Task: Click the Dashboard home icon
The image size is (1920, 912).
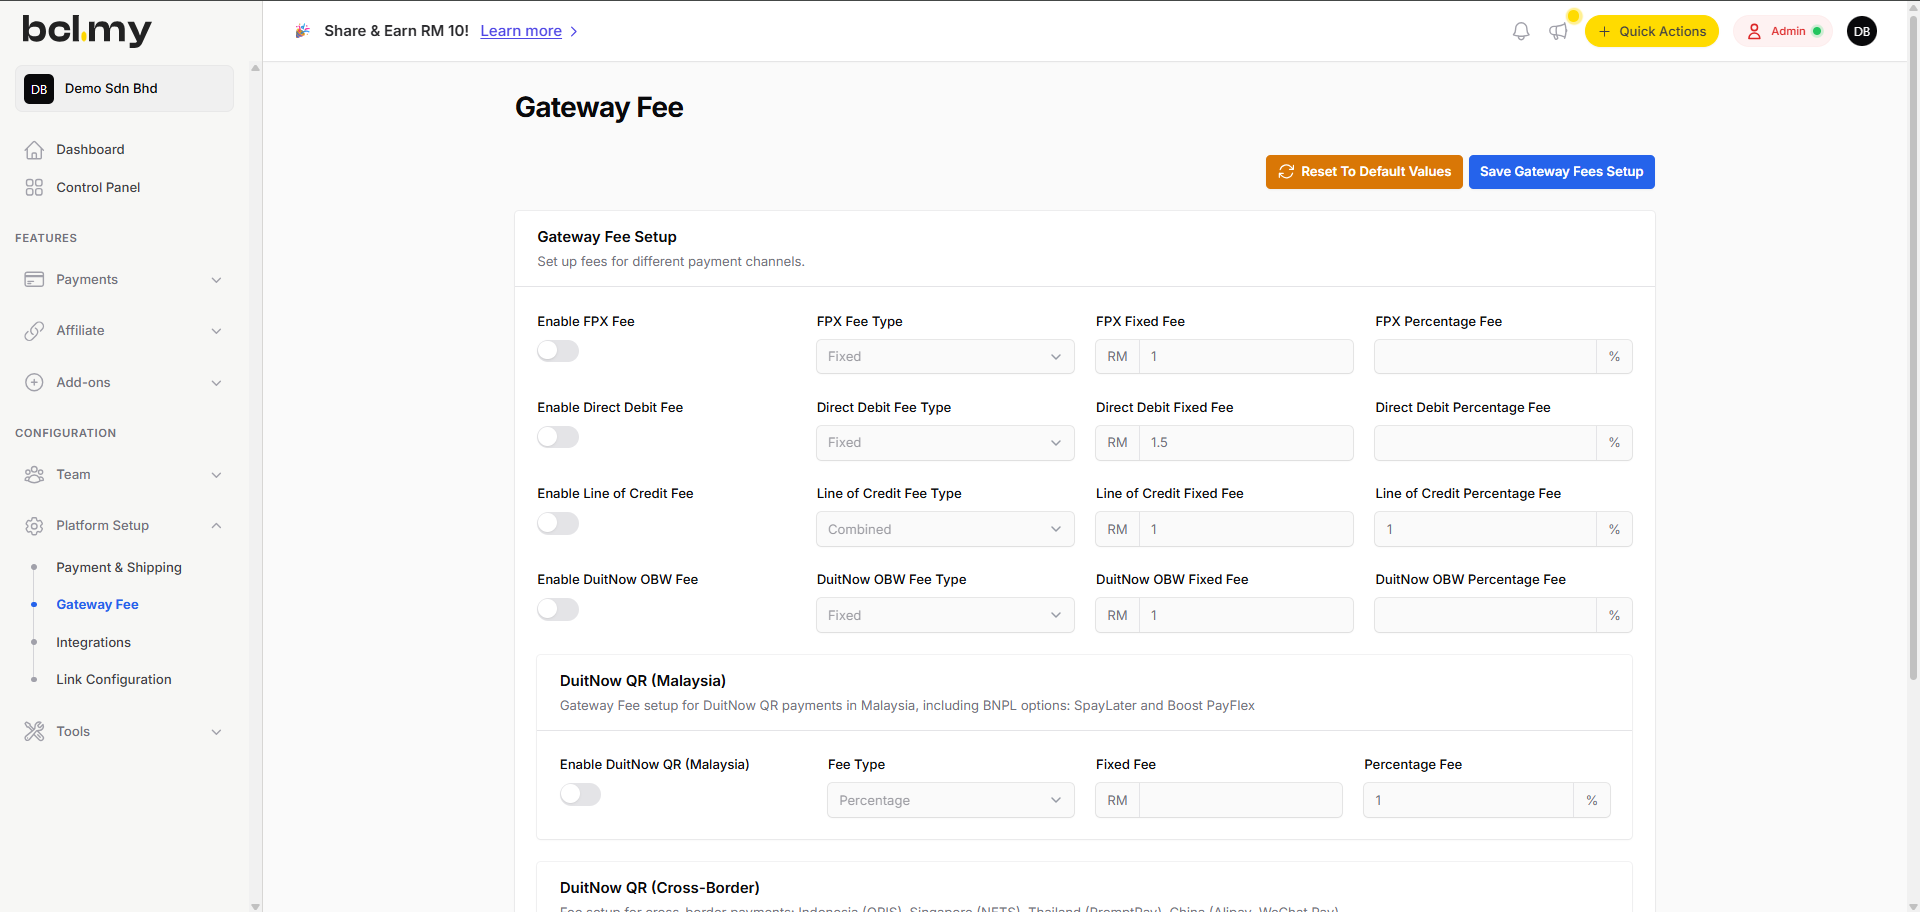Action: pyautogui.click(x=34, y=150)
